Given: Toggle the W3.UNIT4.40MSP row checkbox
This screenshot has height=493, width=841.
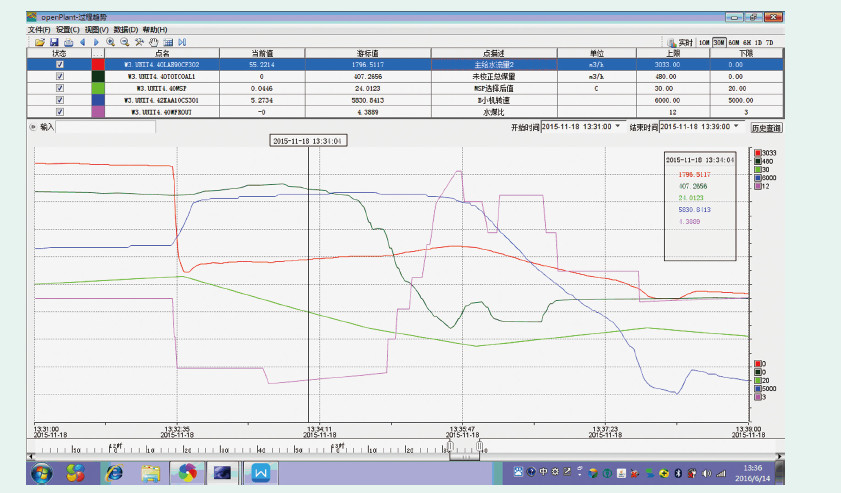Looking at the screenshot, I should pos(60,88).
